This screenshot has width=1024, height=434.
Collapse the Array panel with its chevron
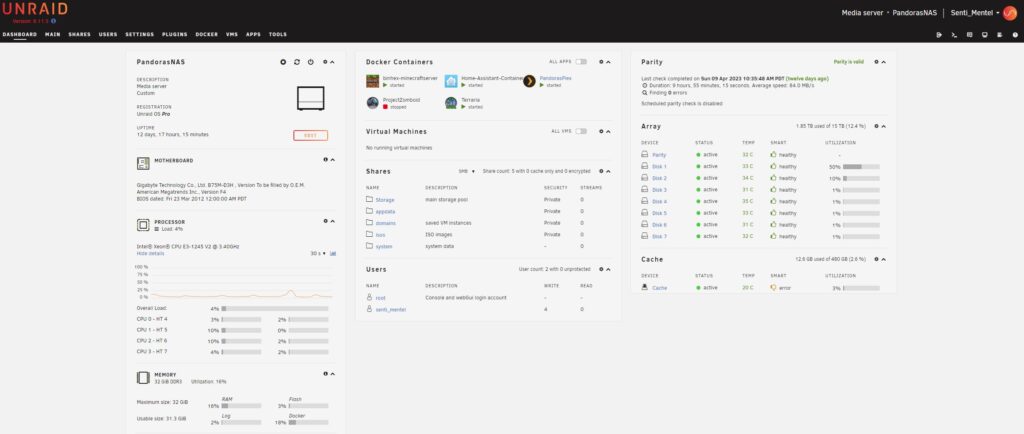coord(883,126)
